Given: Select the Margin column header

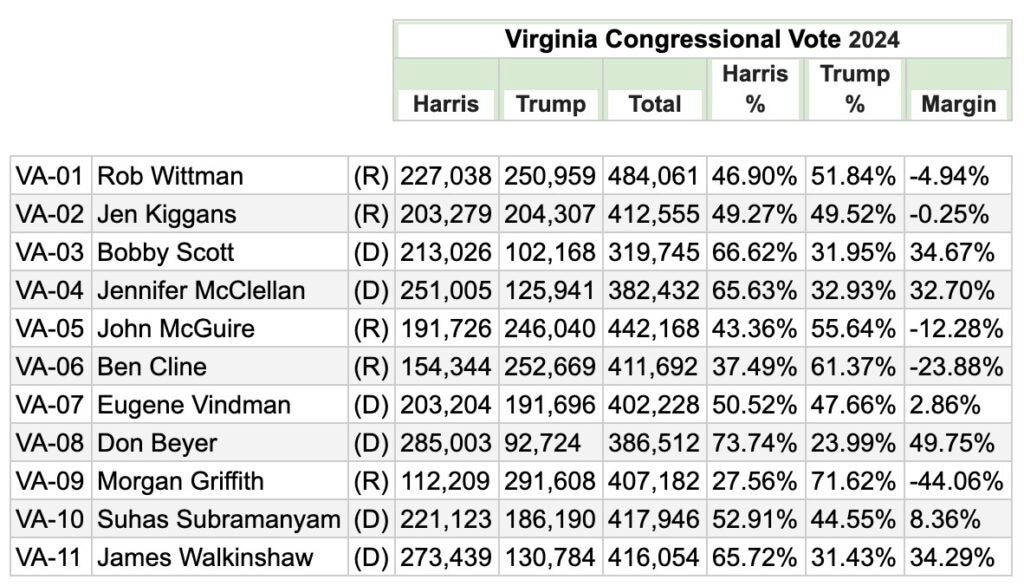Looking at the screenshot, I should click(x=958, y=104).
